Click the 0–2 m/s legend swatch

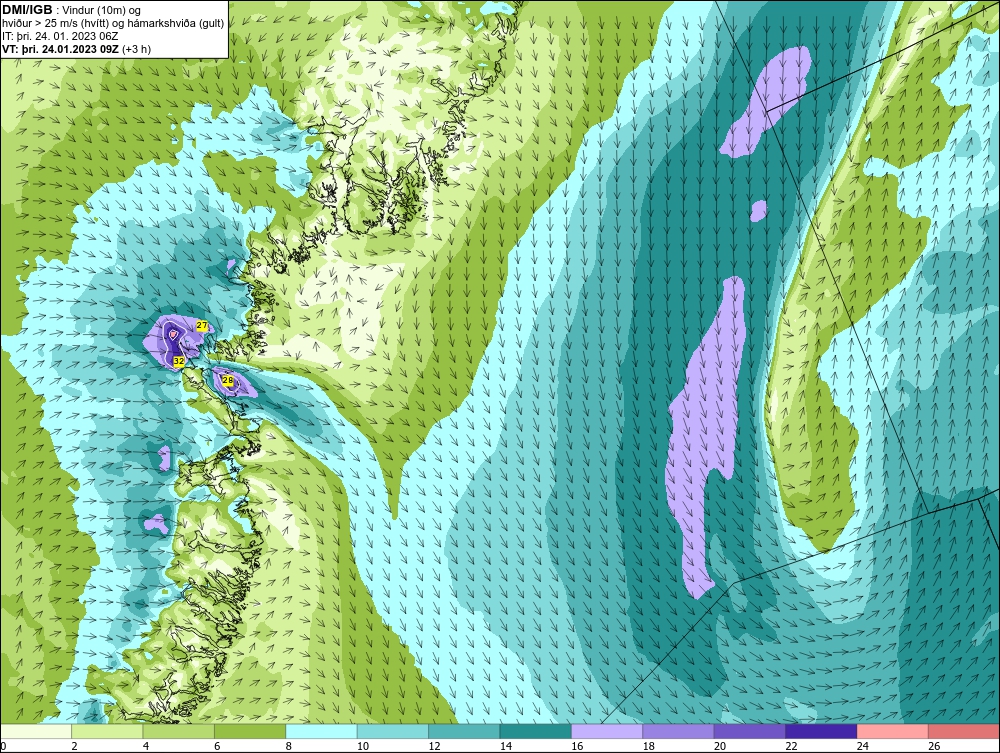pyautogui.click(x=36, y=731)
